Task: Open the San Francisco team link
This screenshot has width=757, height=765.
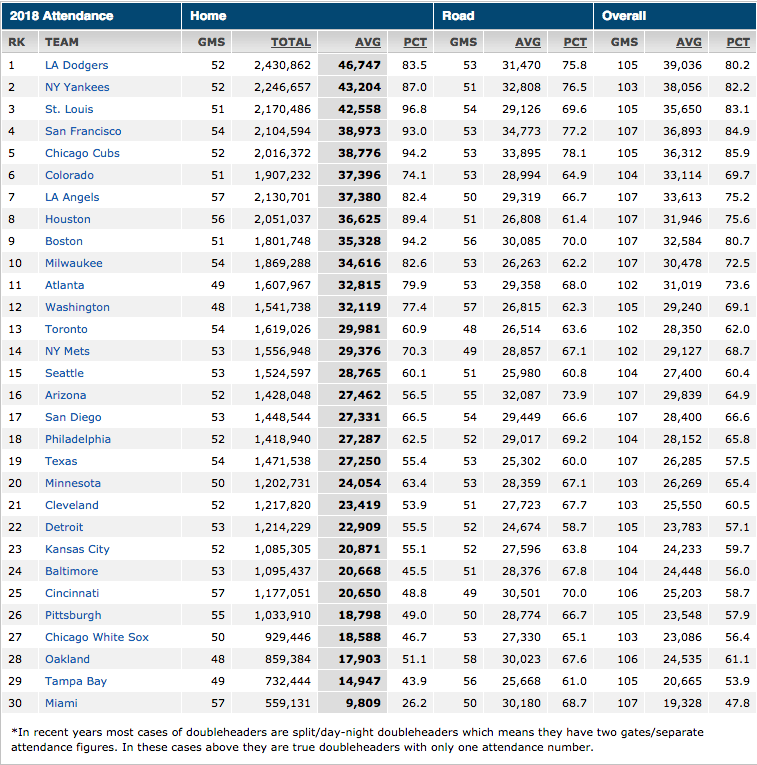Action: [83, 131]
